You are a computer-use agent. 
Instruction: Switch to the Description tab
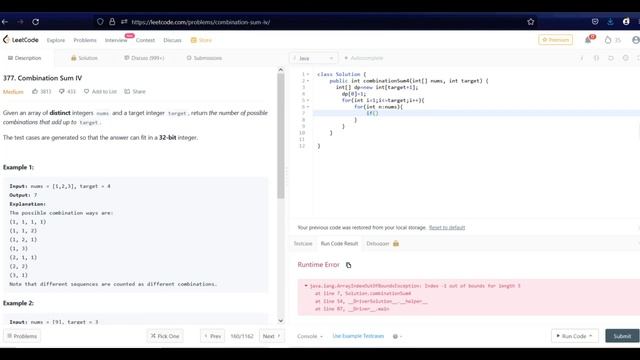click(24, 58)
